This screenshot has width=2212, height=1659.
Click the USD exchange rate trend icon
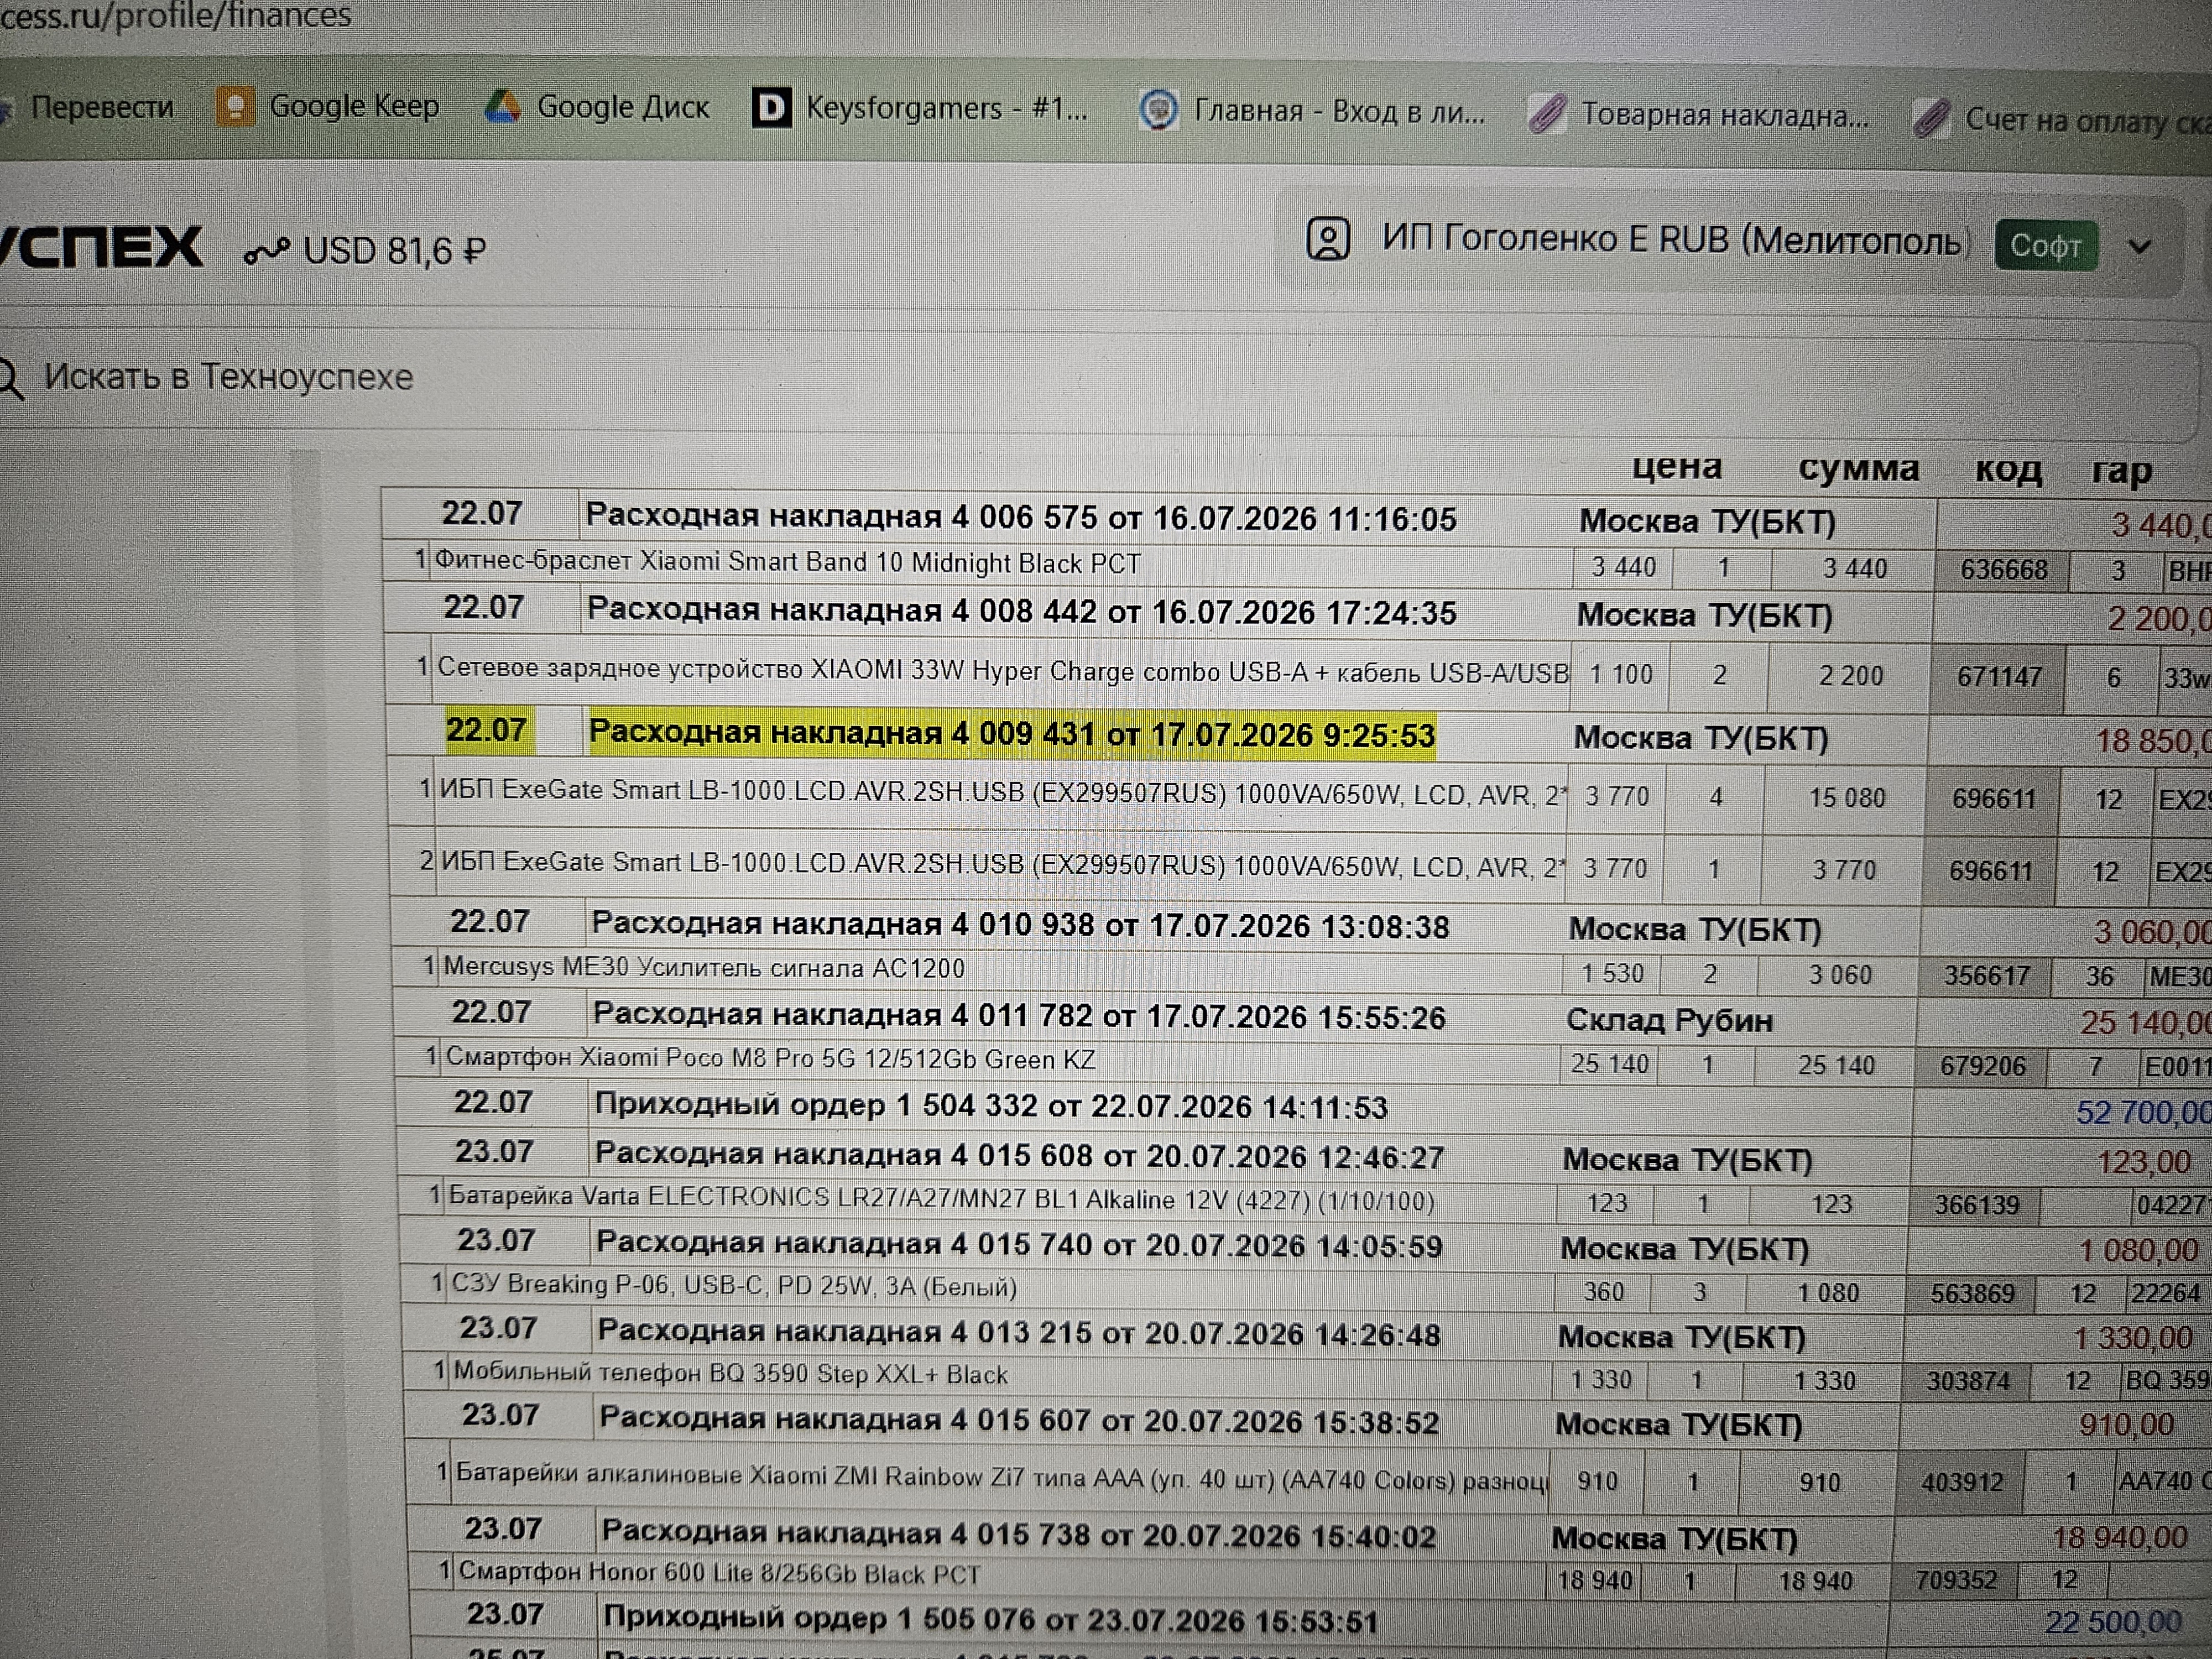(266, 252)
